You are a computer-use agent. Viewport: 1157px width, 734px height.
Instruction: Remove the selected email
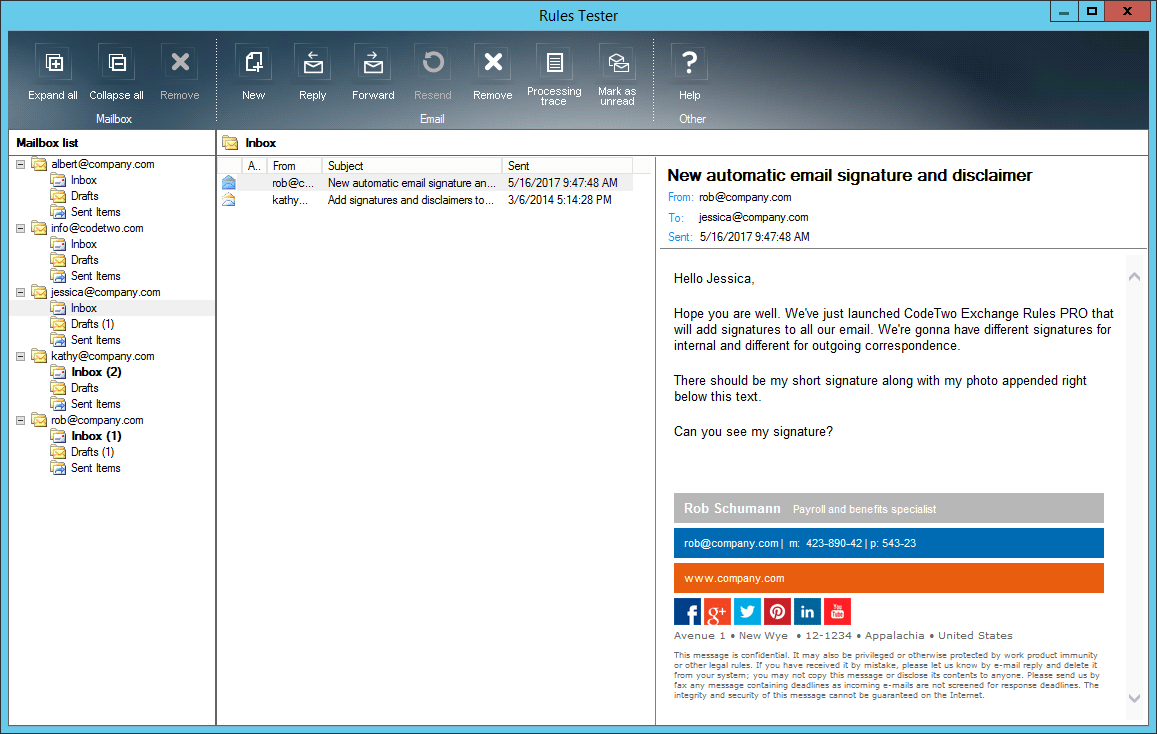pos(492,62)
